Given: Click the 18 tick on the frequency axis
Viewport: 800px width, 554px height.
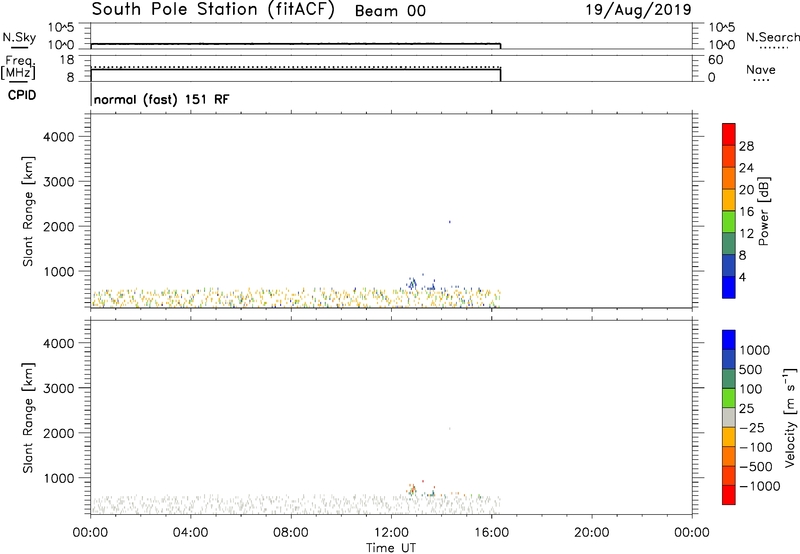Looking at the screenshot, I should (67, 60).
